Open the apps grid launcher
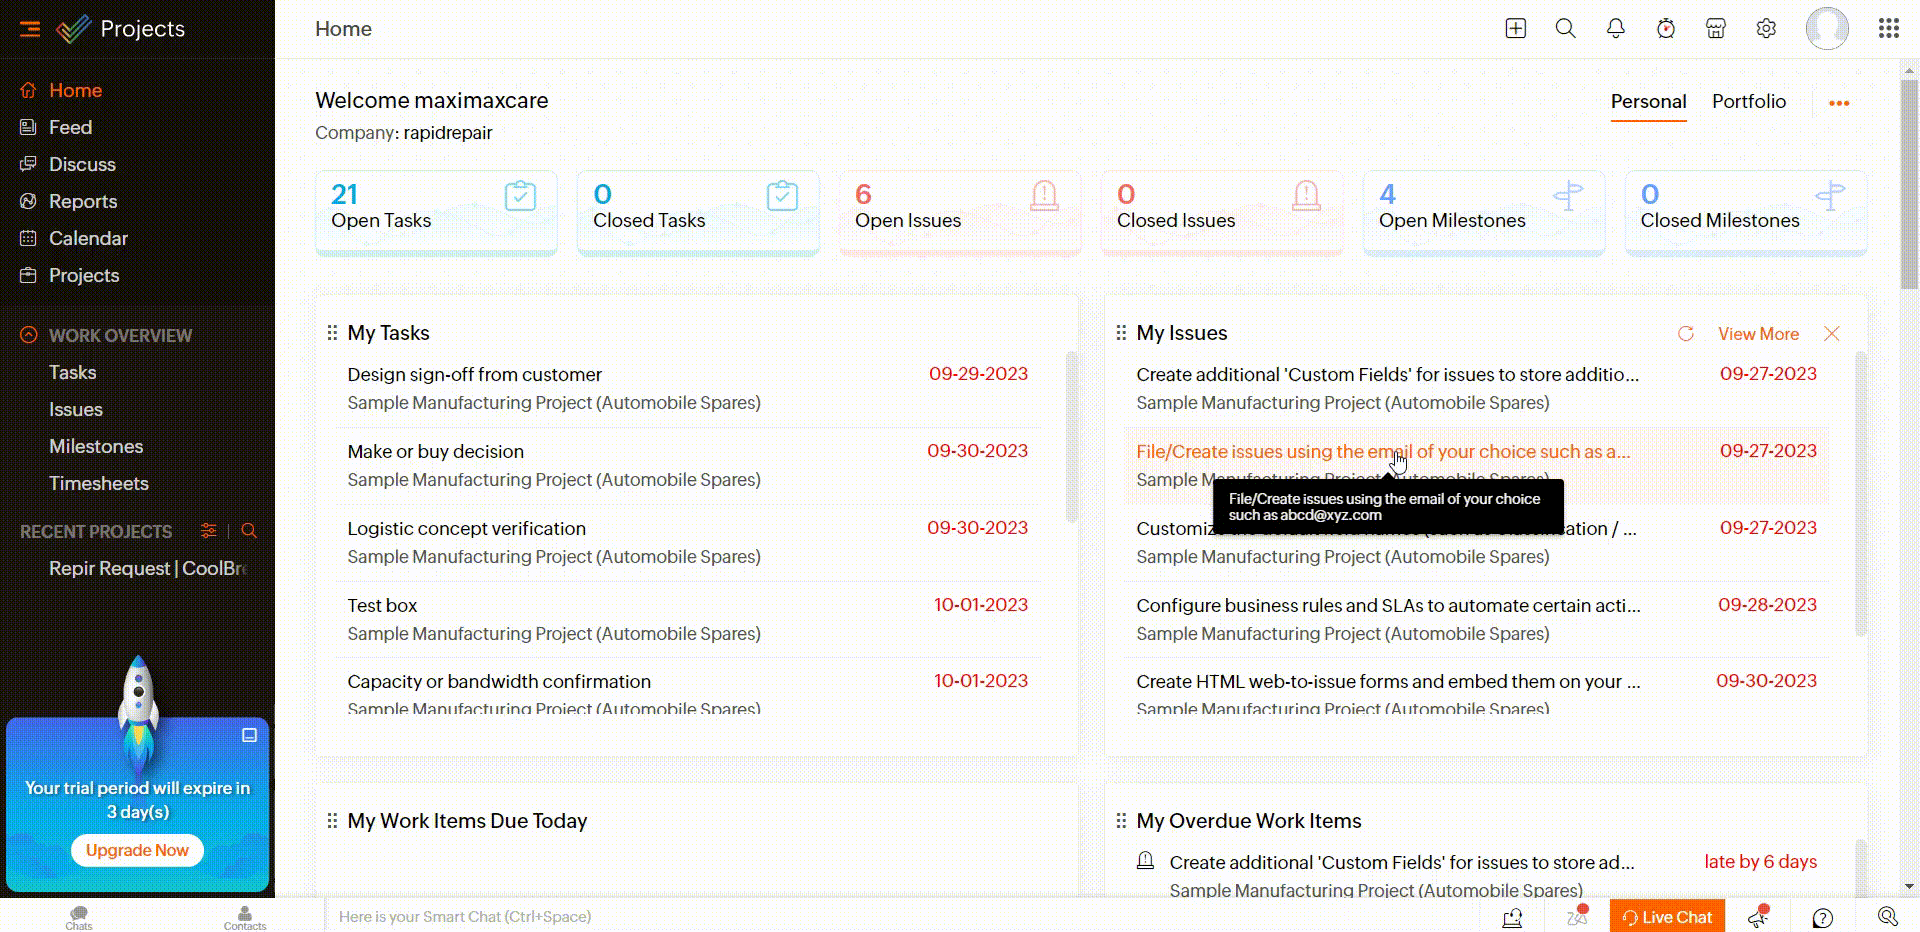The width and height of the screenshot is (1920, 932). (1888, 29)
